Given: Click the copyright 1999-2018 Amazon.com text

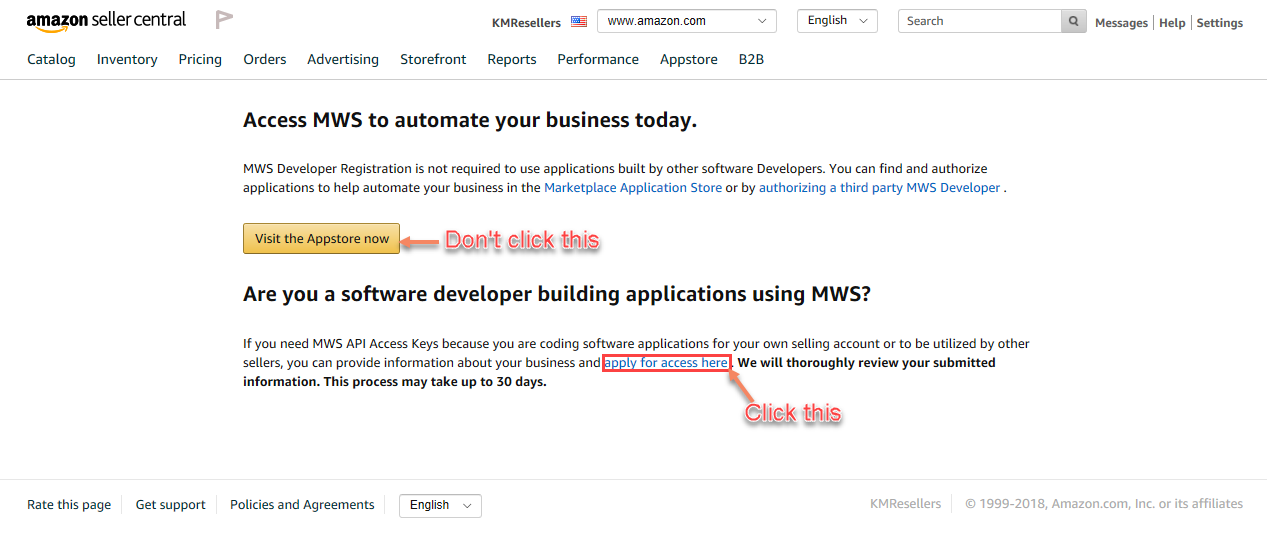Looking at the screenshot, I should [x=1104, y=504].
